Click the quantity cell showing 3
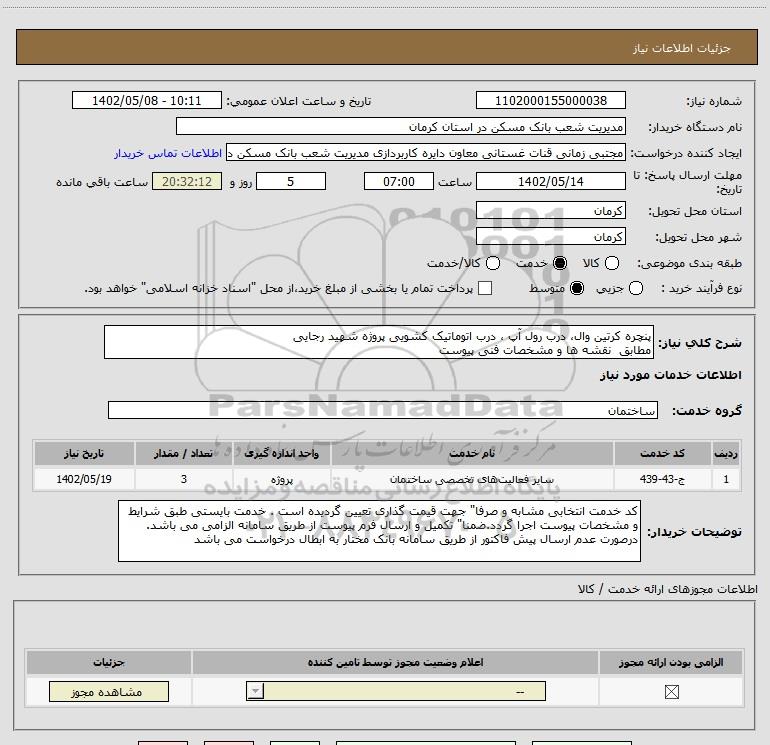Image resolution: width=770 pixels, height=745 pixels. pyautogui.click(x=183, y=479)
